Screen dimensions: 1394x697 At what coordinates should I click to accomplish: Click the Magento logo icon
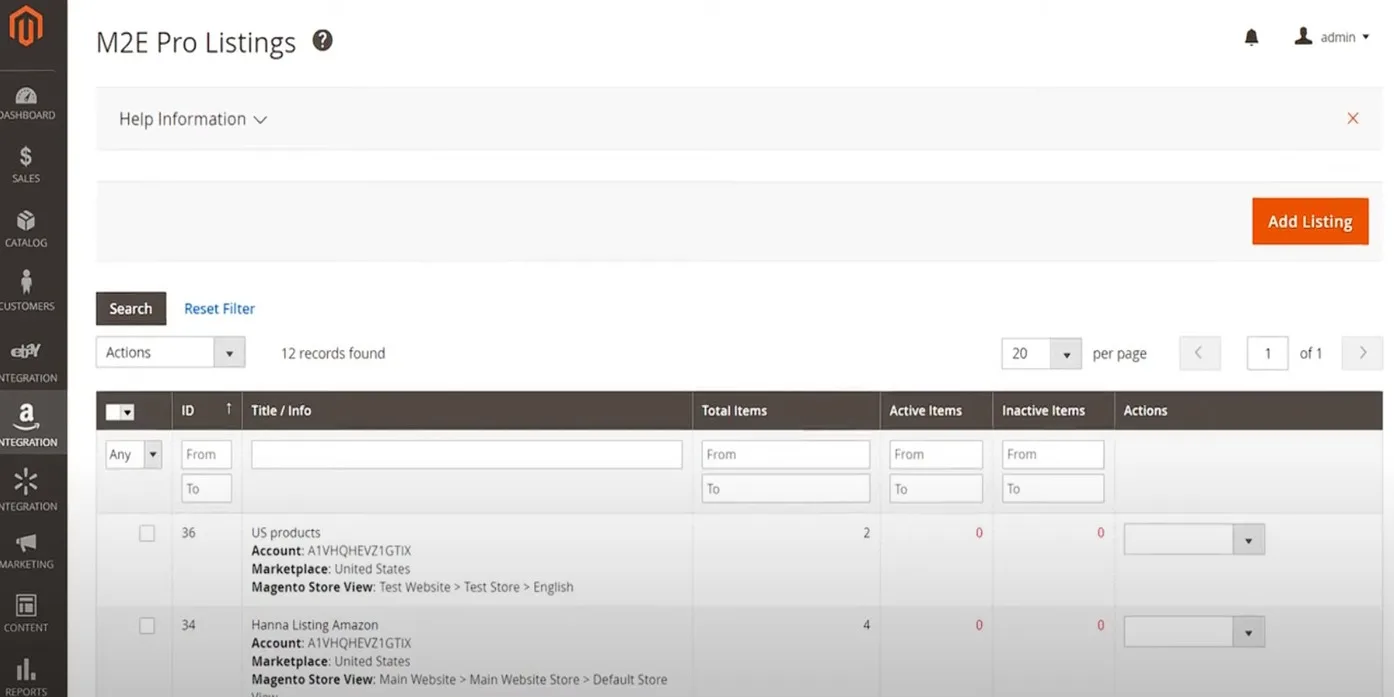(26, 26)
